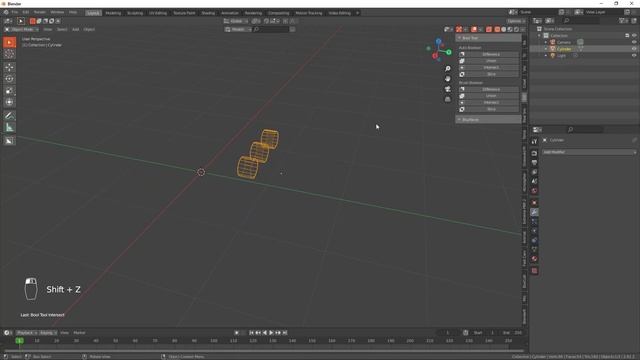
Task: Select the Rotate tool in toolbar
Action: click(x=9, y=79)
